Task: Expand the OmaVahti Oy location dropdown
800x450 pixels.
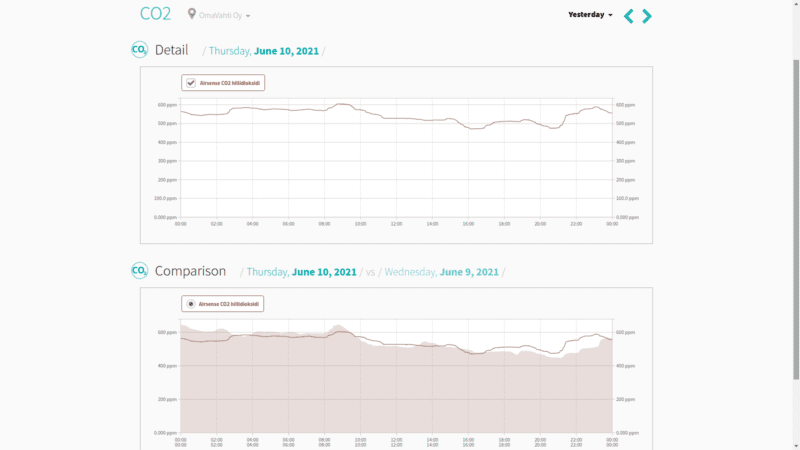Action: [225, 16]
